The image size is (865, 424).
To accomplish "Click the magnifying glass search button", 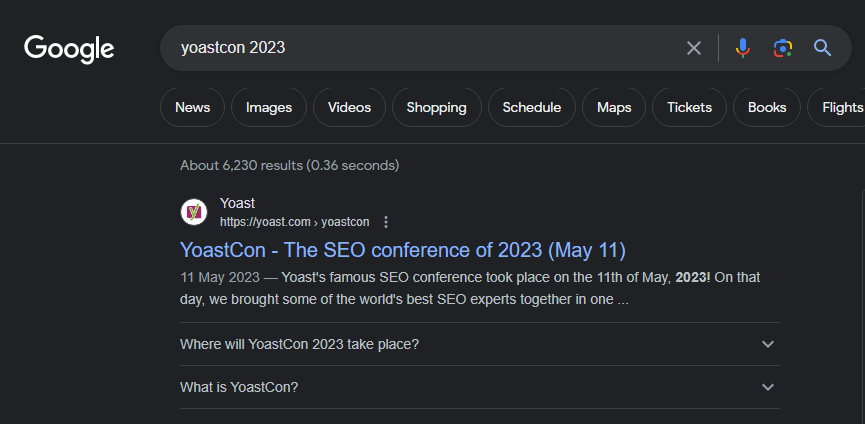I will click(823, 48).
